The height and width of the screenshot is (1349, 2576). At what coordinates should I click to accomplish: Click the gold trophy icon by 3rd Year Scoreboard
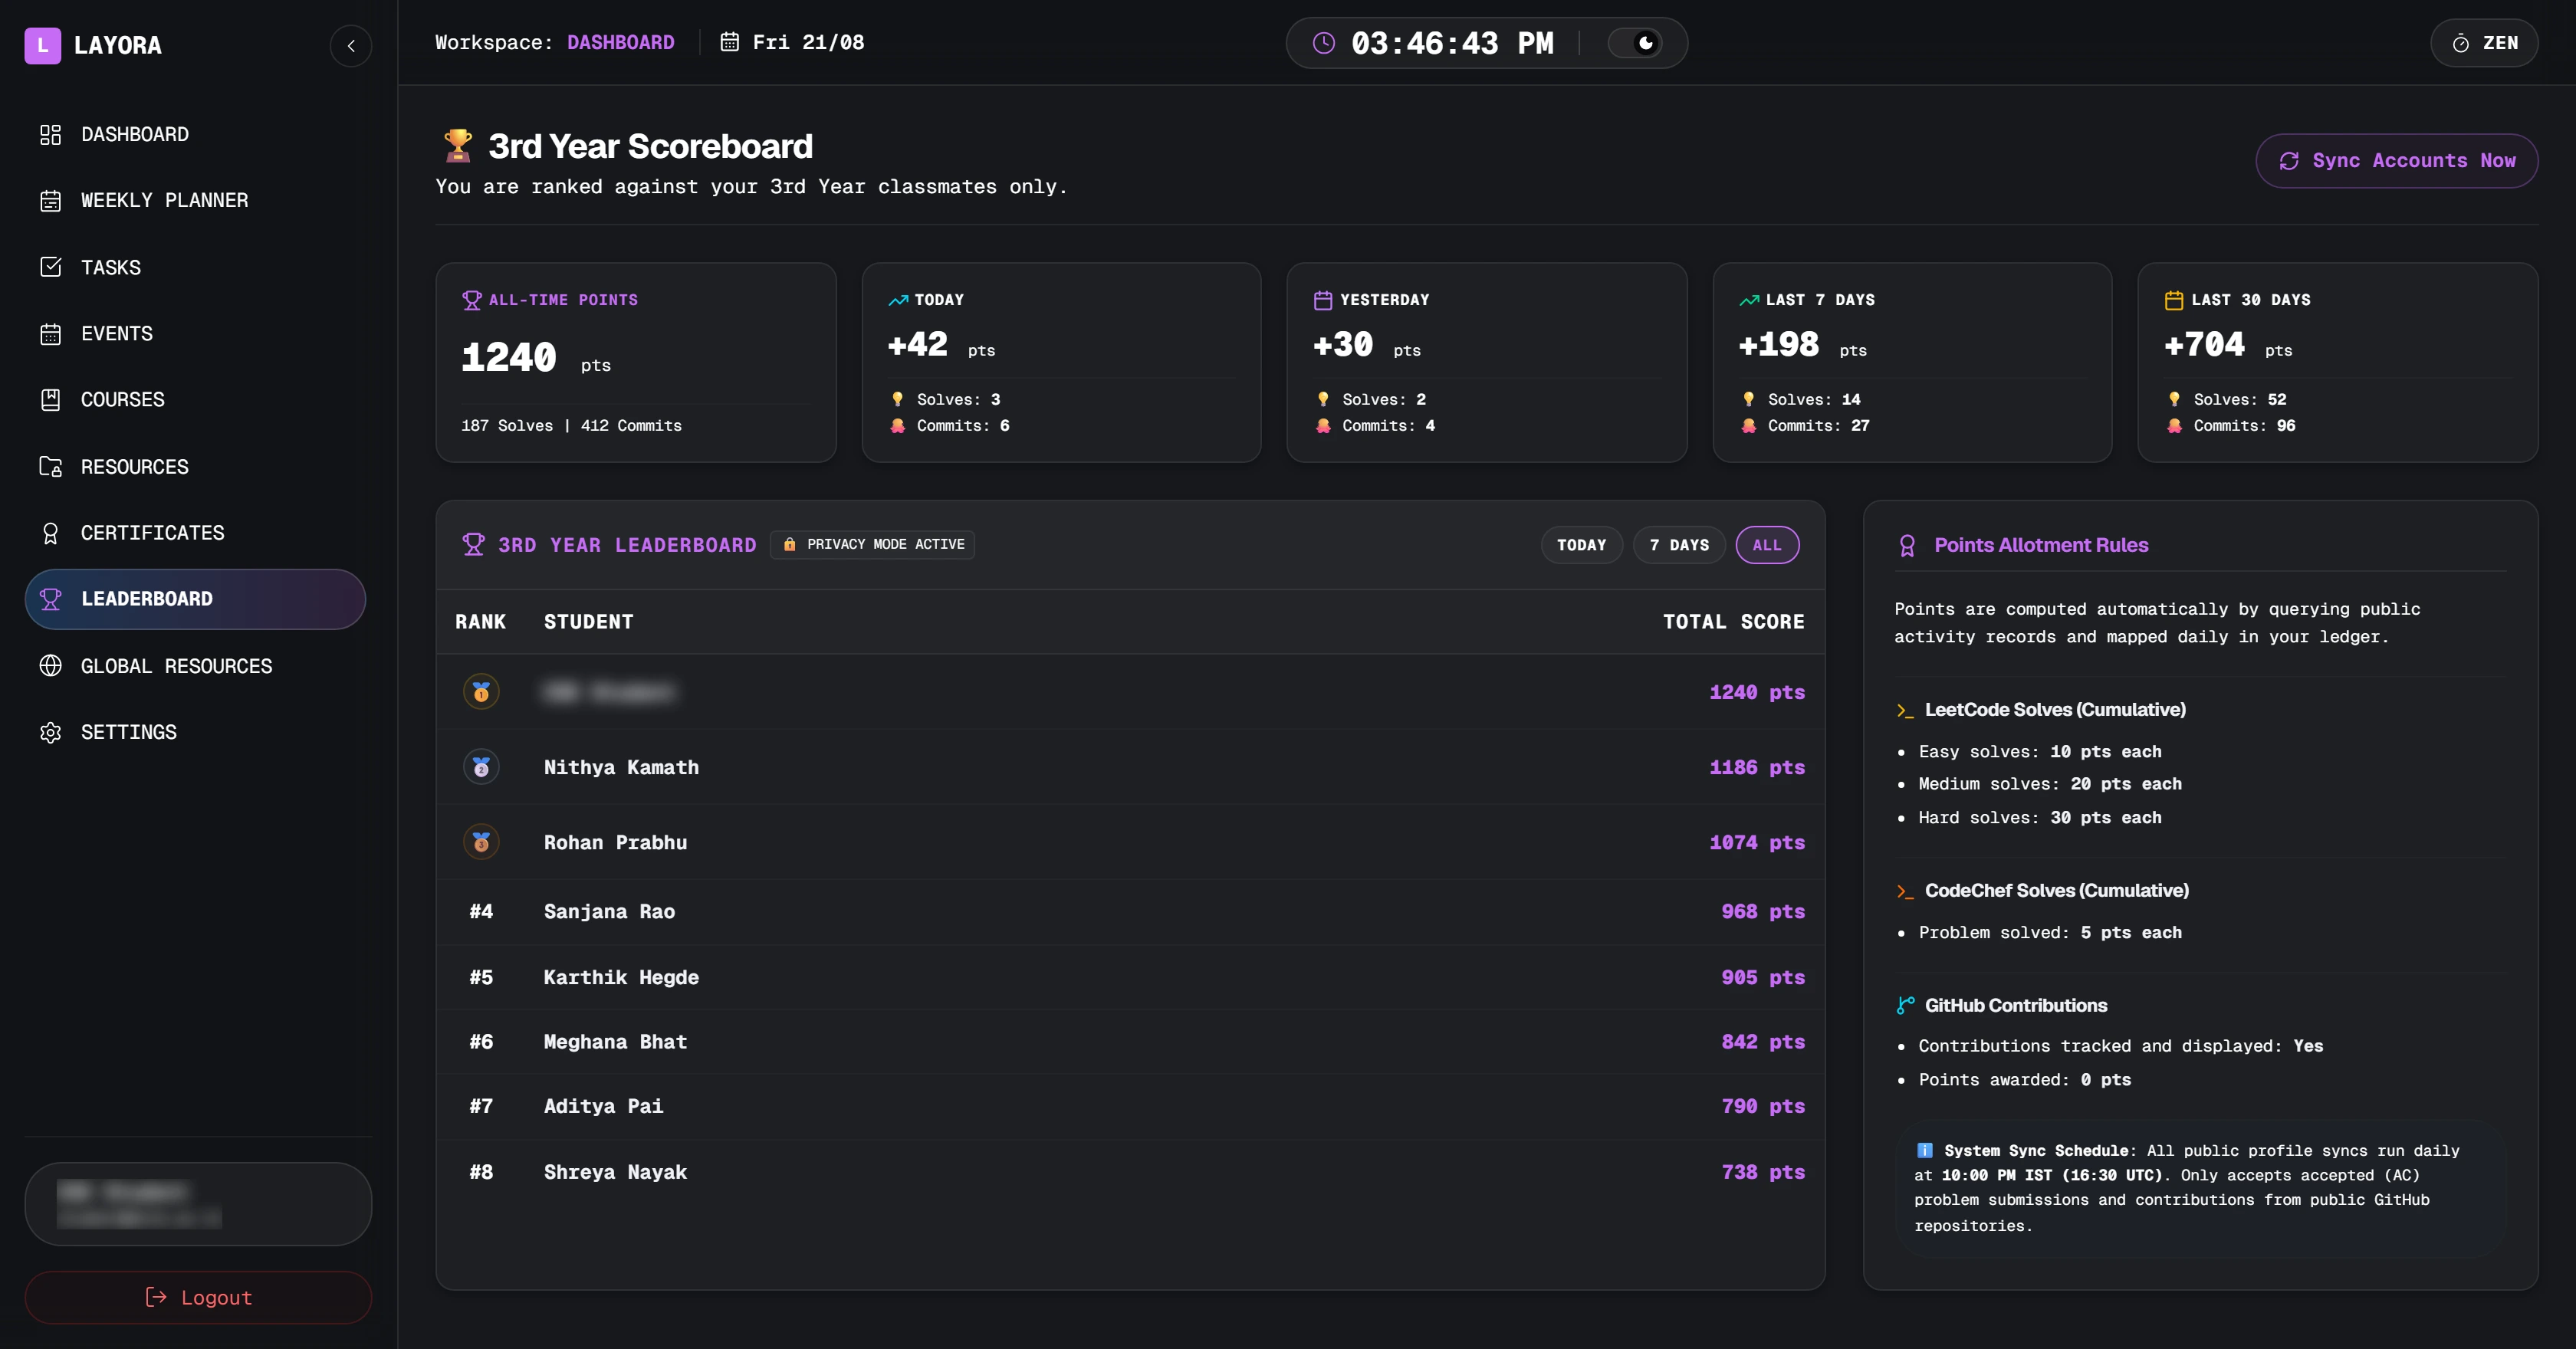coord(457,146)
